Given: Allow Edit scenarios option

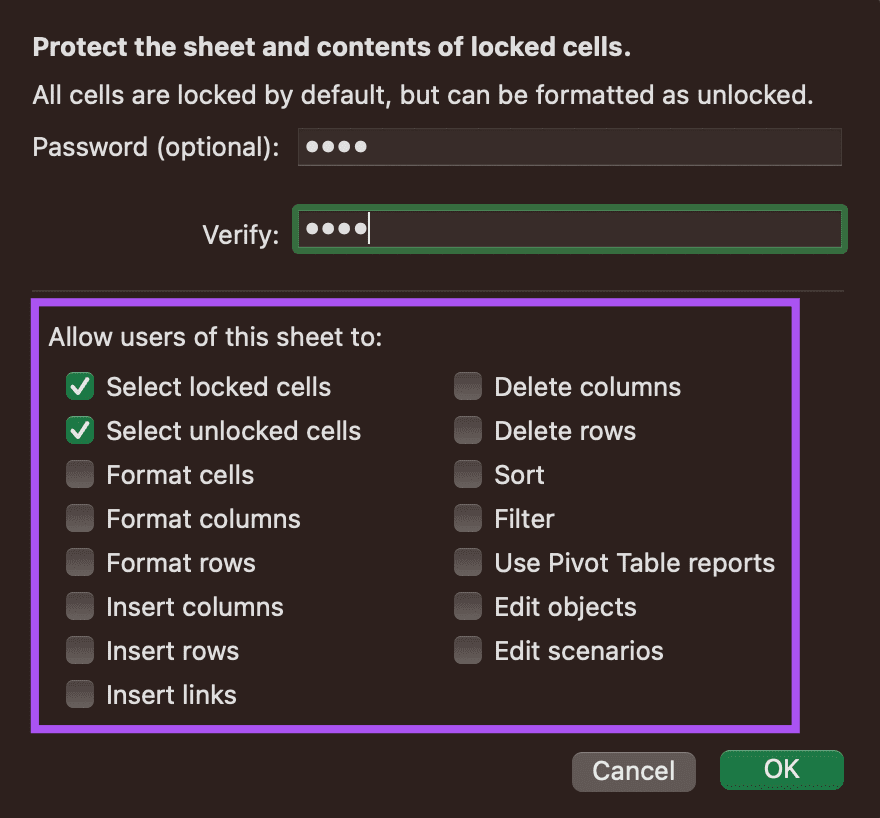Looking at the screenshot, I should coord(468,650).
